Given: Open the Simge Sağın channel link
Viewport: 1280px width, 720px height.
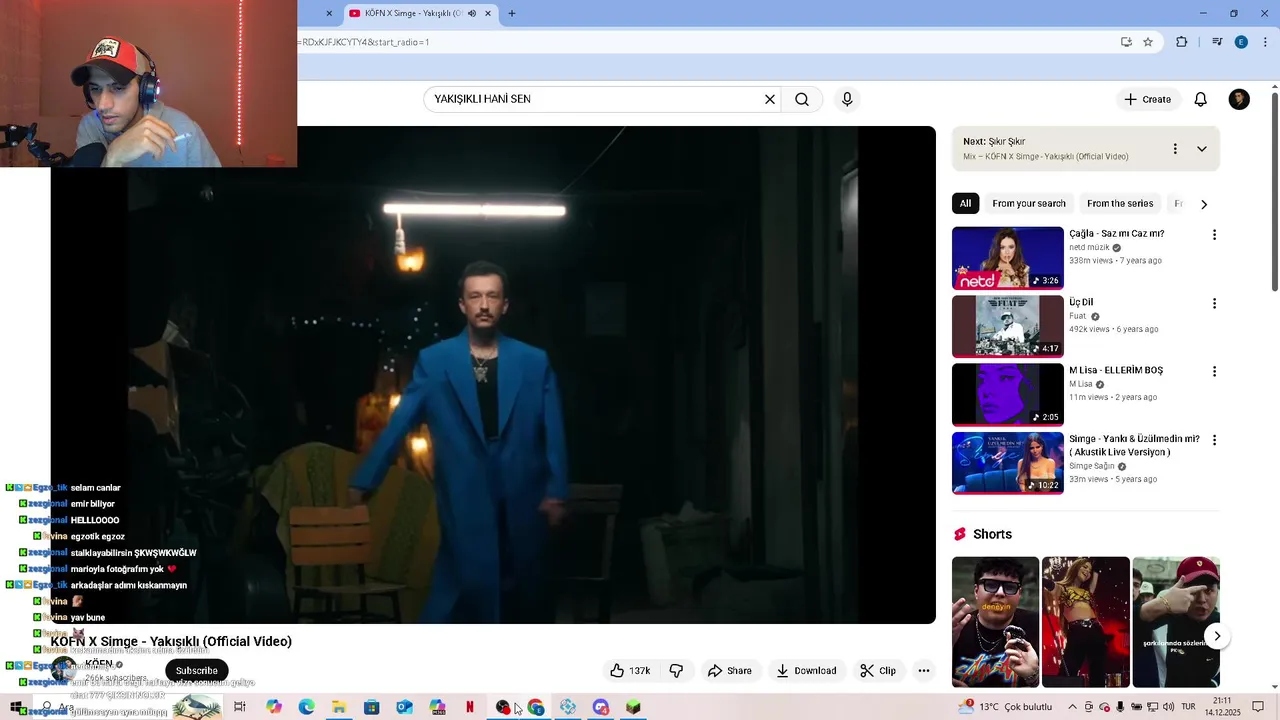Looking at the screenshot, I should [1092, 466].
